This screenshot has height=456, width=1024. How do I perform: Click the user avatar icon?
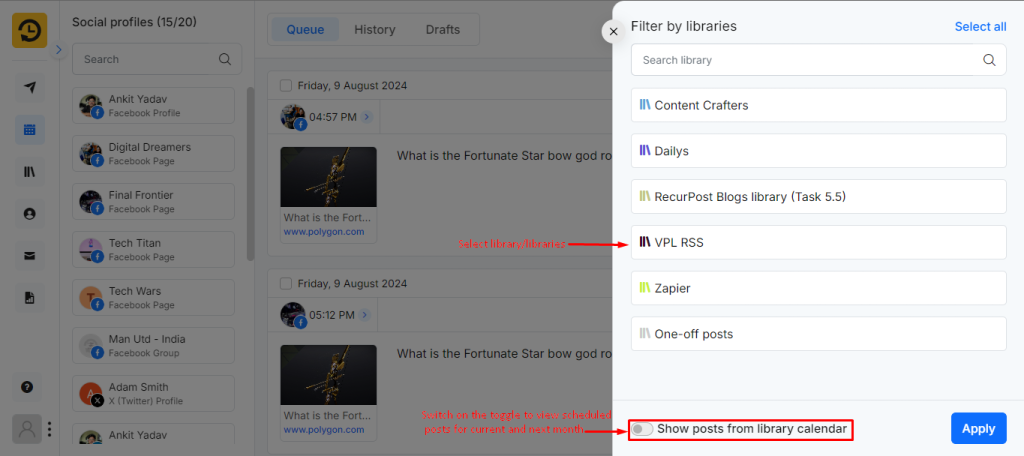point(27,429)
